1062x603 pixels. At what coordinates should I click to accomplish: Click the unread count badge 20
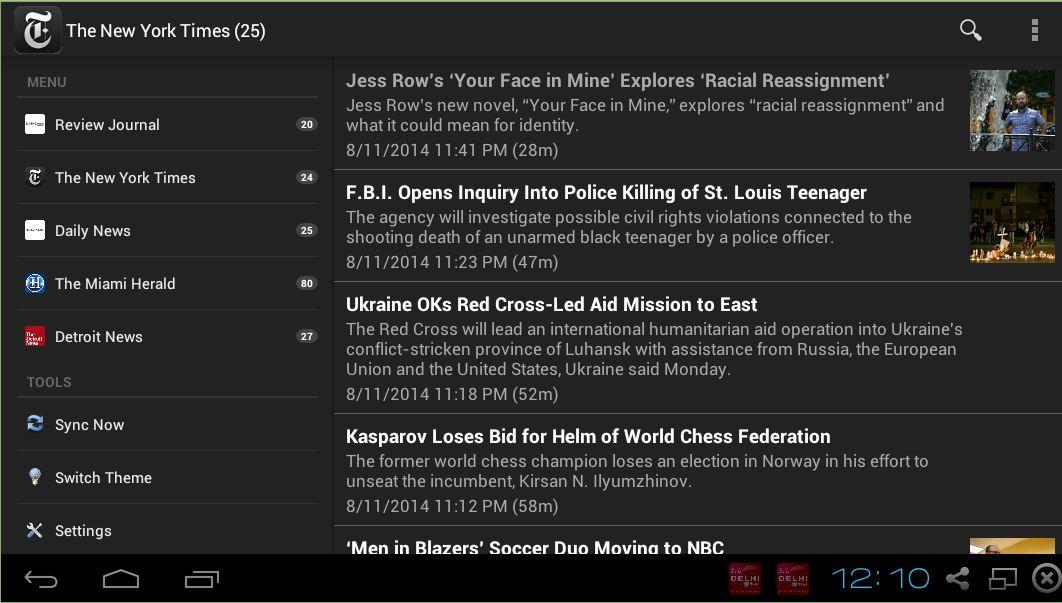coord(307,124)
